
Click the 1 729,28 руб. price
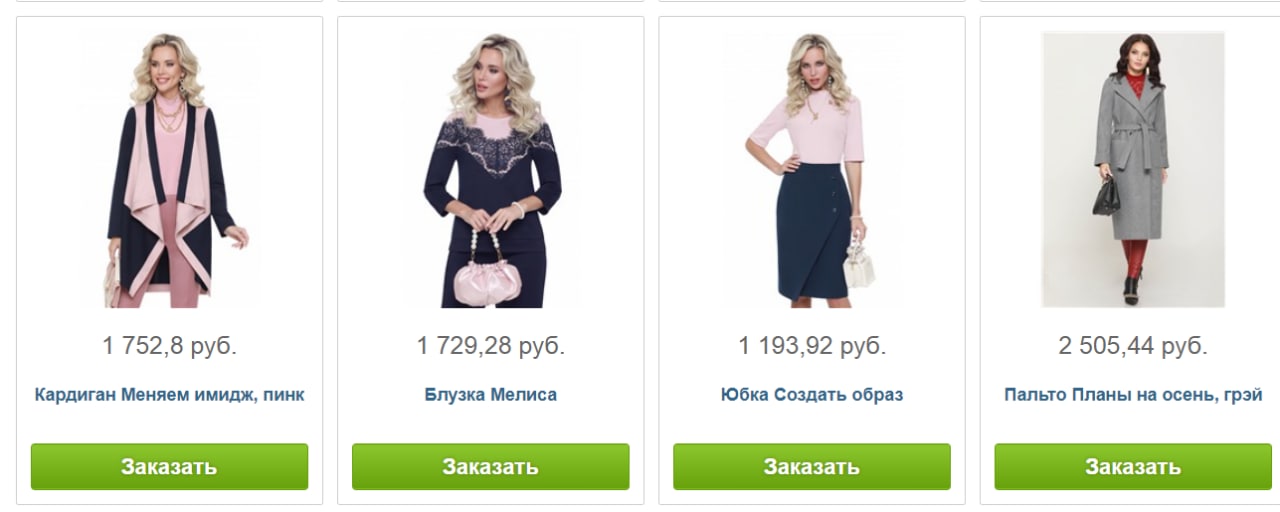(491, 347)
